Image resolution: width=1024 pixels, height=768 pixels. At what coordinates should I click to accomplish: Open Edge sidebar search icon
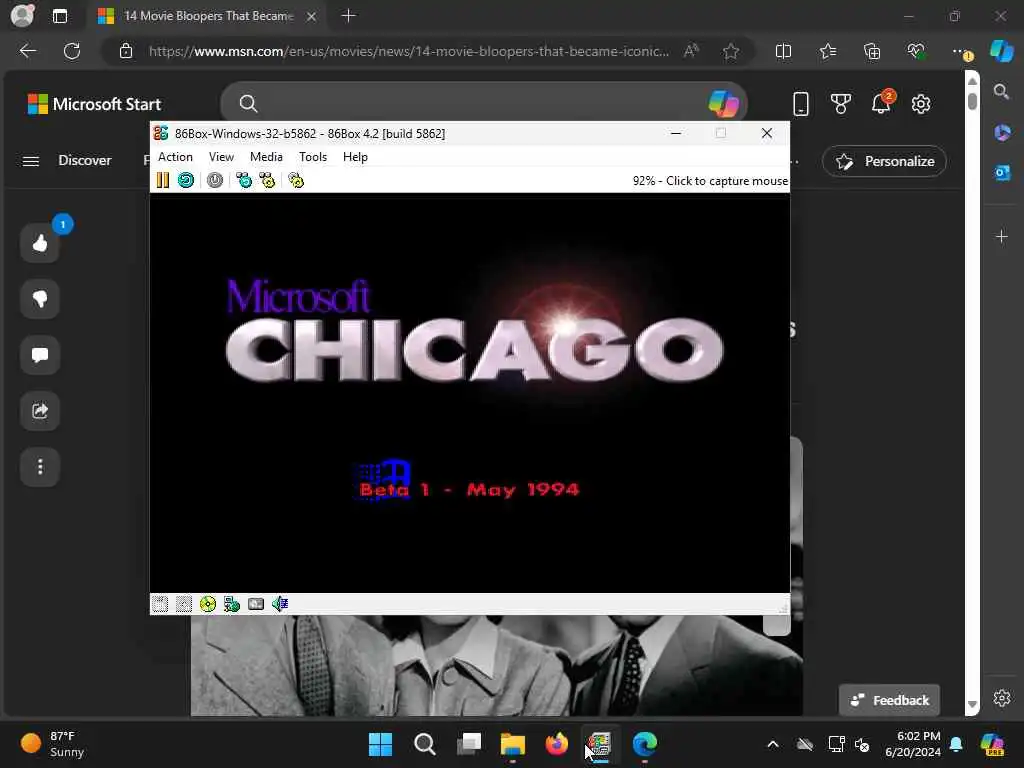click(1002, 92)
